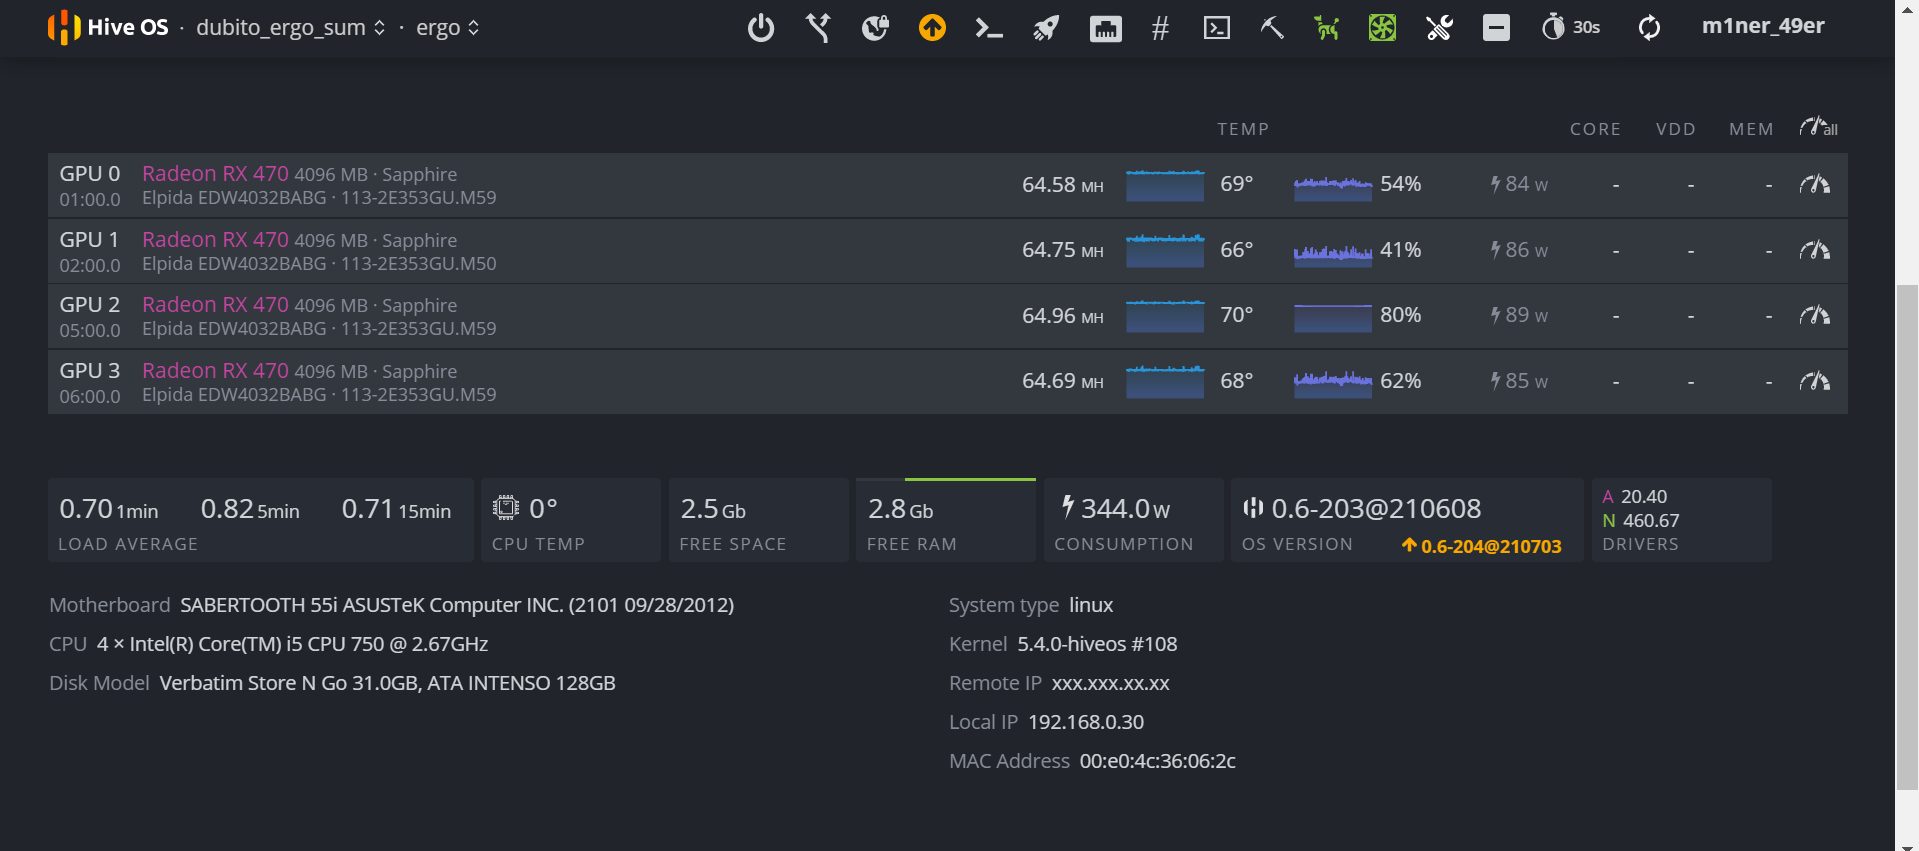Click the hash symbol icon
Image resolution: width=1919 pixels, height=851 pixels.
(x=1160, y=28)
